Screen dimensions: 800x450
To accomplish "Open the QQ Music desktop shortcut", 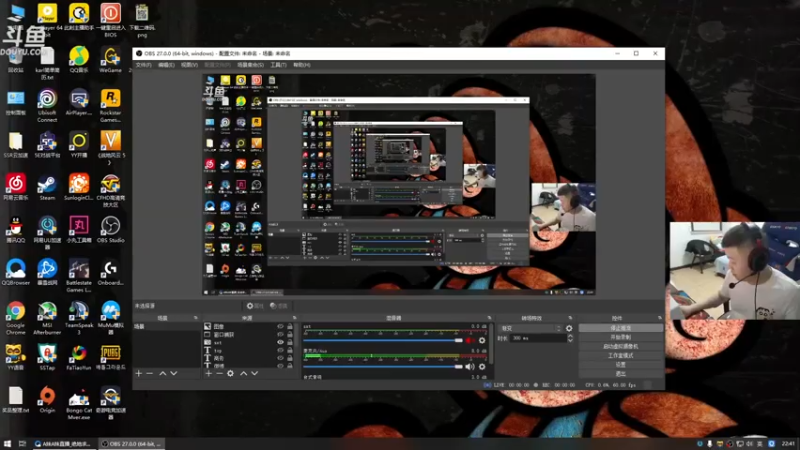I will [79, 60].
